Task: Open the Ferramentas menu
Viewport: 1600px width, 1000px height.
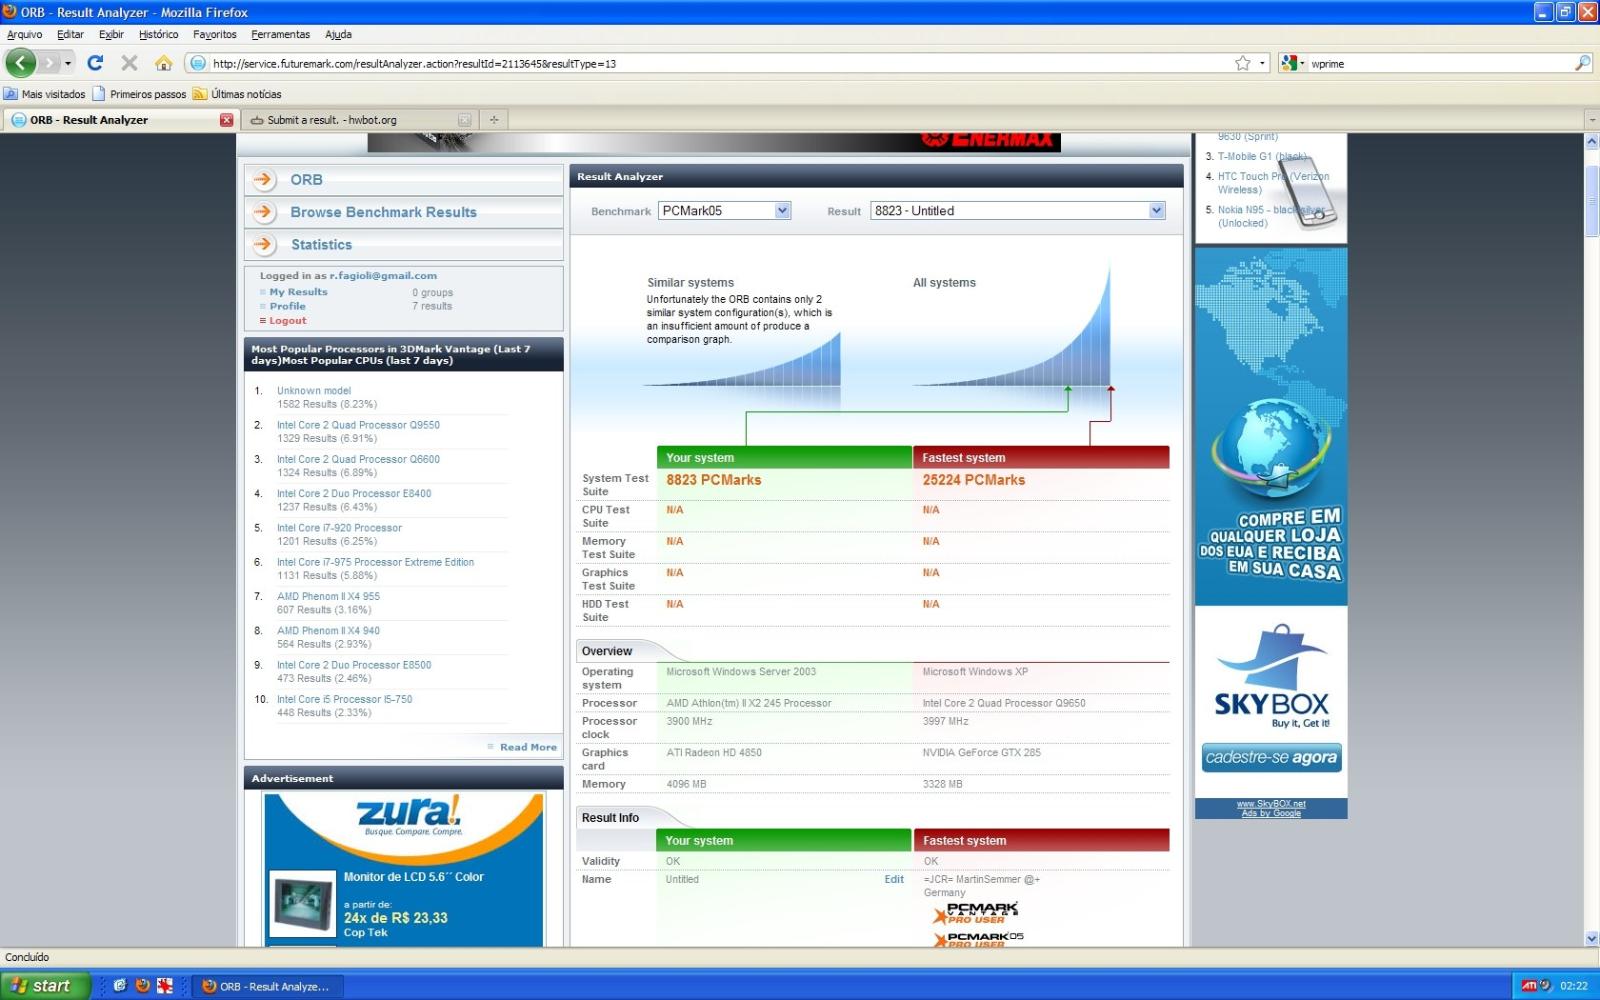Action: pos(280,34)
